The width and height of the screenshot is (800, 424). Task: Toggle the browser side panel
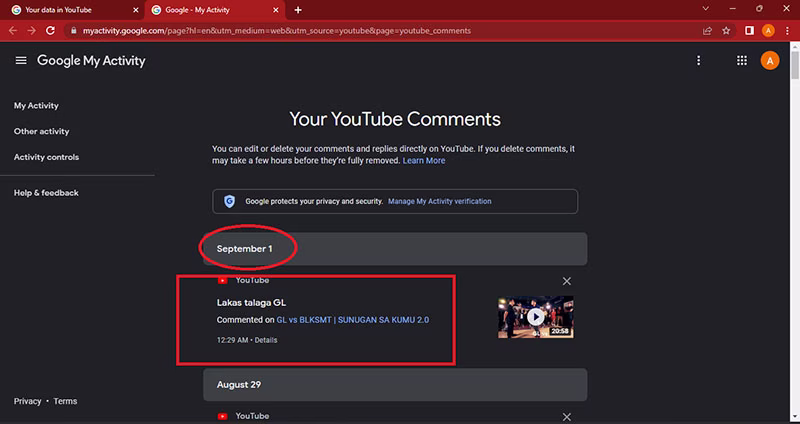pyautogui.click(x=749, y=31)
